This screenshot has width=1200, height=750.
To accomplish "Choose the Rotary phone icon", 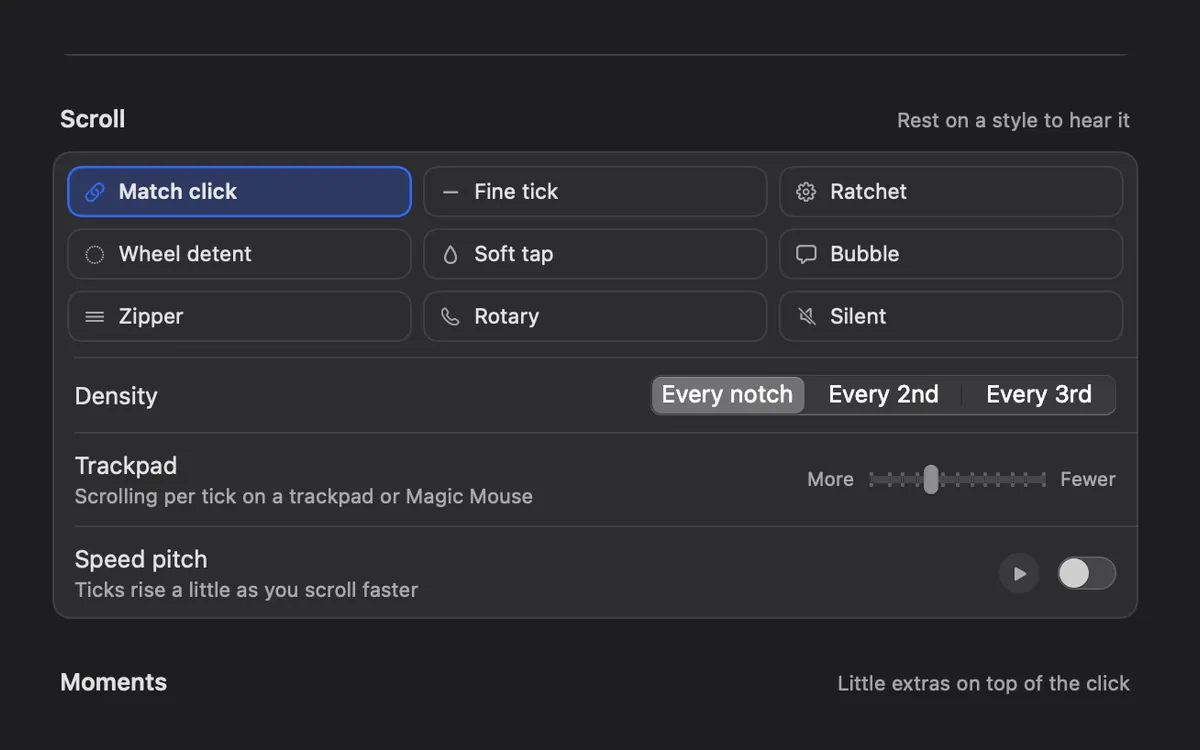I will (451, 317).
